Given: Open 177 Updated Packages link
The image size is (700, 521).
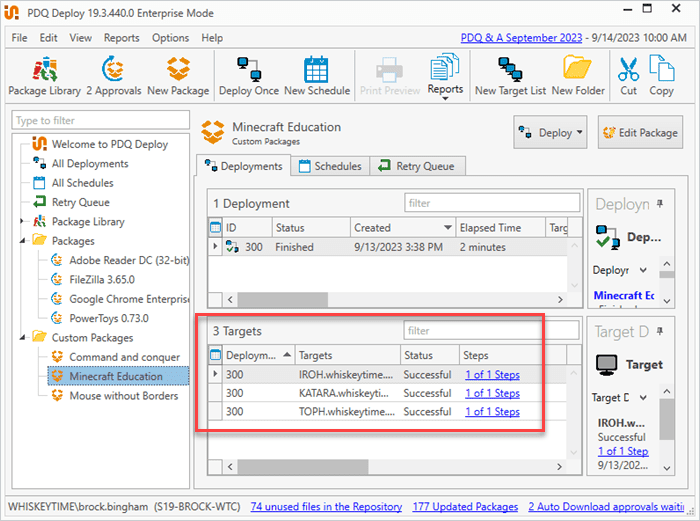Looking at the screenshot, I should coord(465,507).
